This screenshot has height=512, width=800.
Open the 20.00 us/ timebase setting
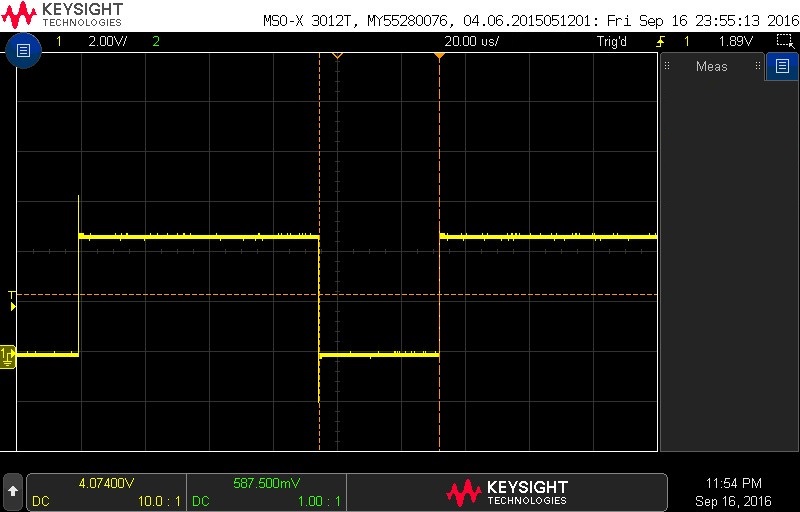point(471,41)
